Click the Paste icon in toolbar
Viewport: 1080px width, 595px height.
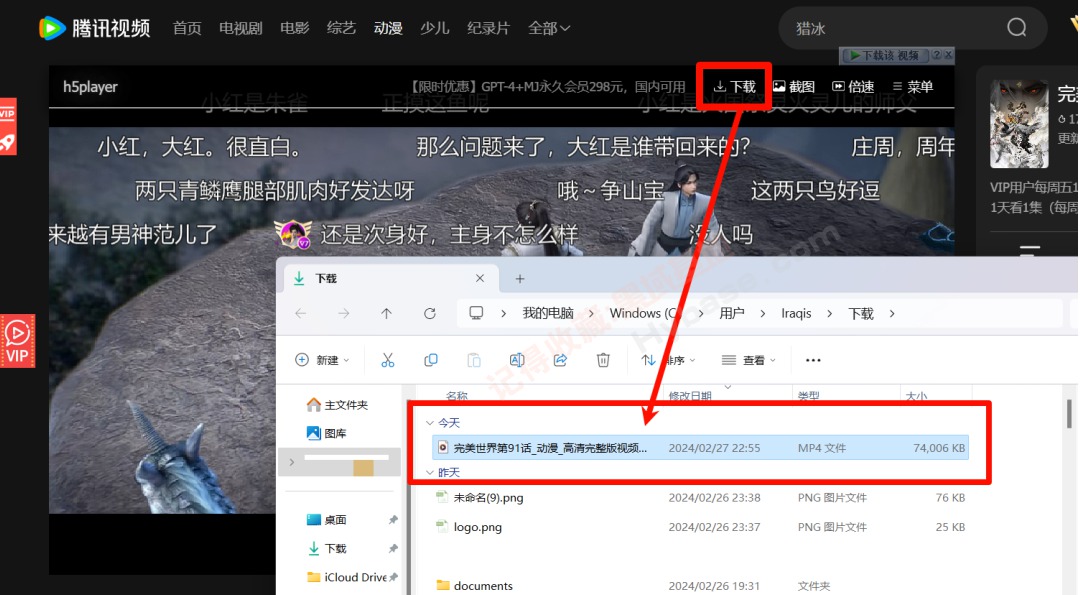[x=474, y=359]
